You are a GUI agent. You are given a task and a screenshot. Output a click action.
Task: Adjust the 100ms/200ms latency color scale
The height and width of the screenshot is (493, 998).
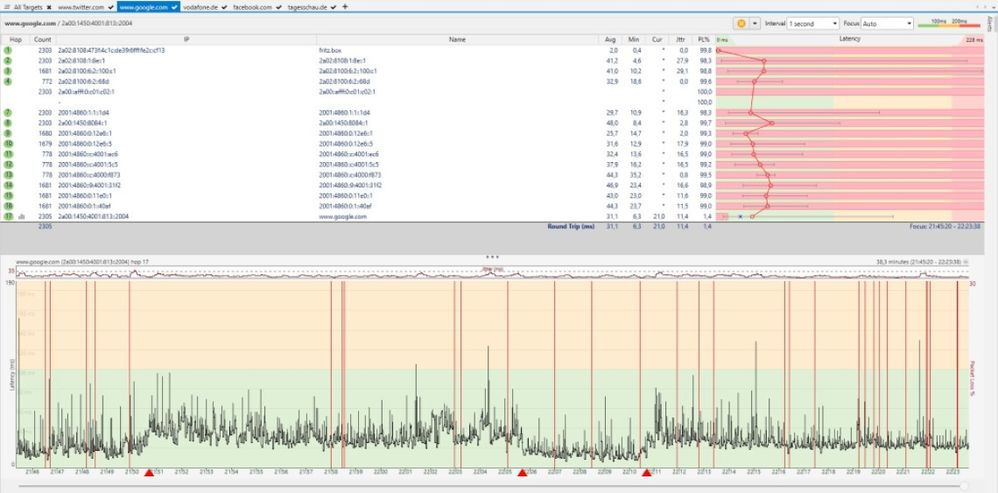tap(948, 24)
